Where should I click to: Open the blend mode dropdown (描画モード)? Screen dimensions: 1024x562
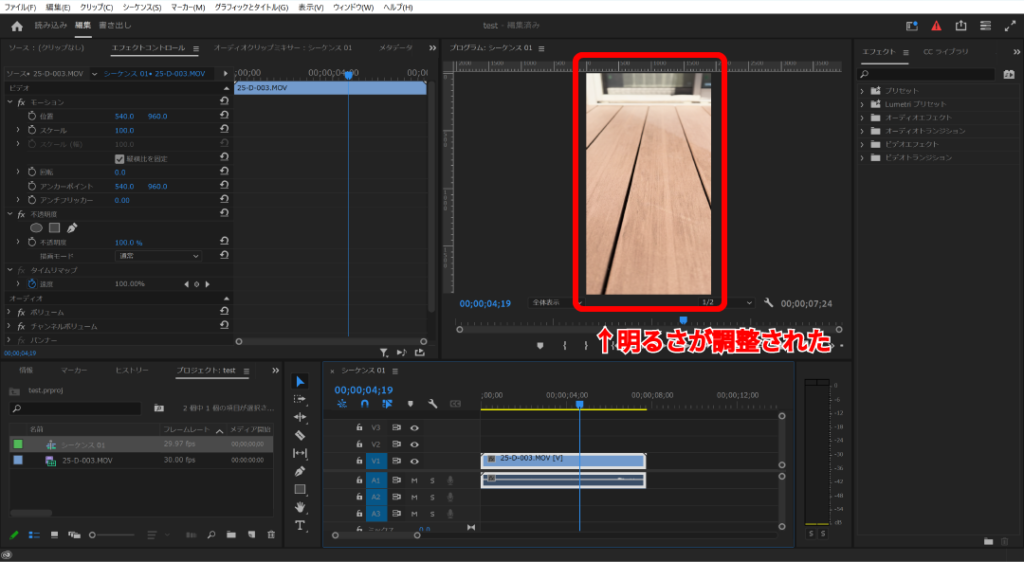(160, 256)
